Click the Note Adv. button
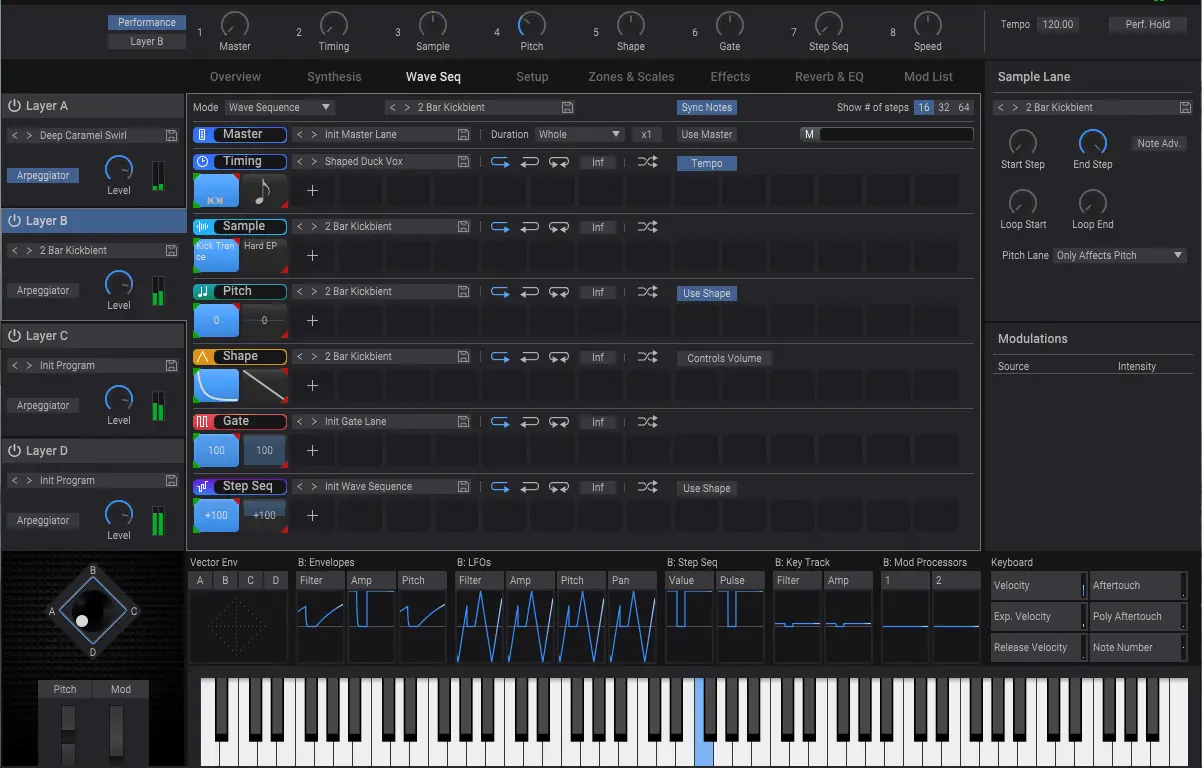The width and height of the screenshot is (1202, 768). point(1158,142)
